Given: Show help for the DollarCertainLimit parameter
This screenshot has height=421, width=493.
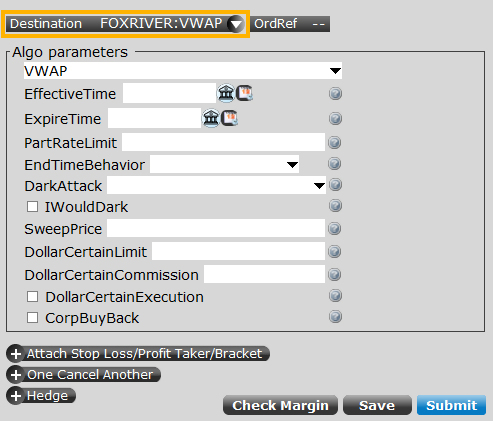Looking at the screenshot, I should (x=335, y=252).
